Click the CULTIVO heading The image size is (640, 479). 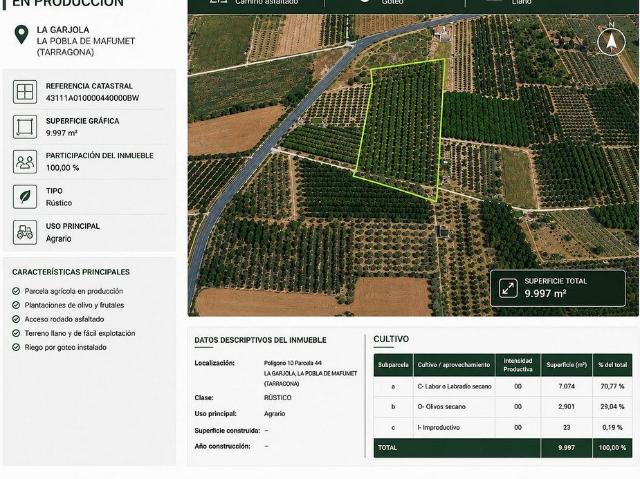(x=391, y=339)
